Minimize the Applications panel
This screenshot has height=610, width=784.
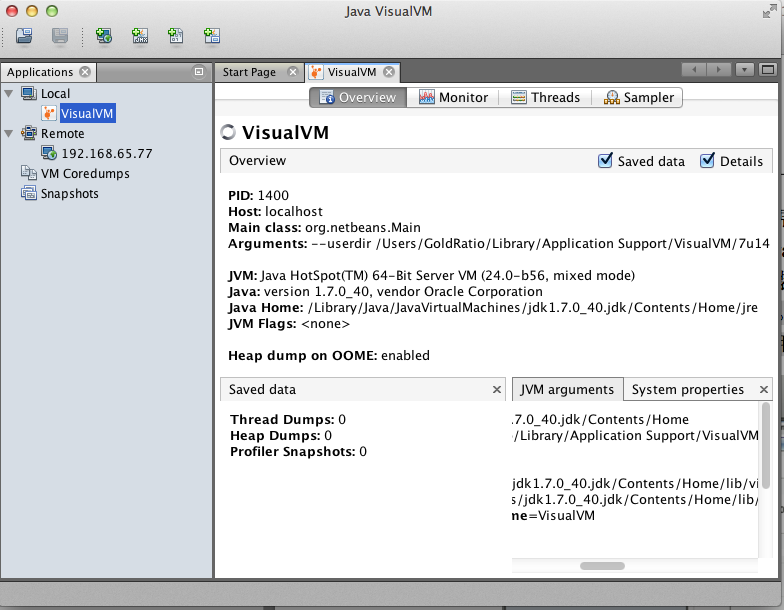tap(198, 72)
